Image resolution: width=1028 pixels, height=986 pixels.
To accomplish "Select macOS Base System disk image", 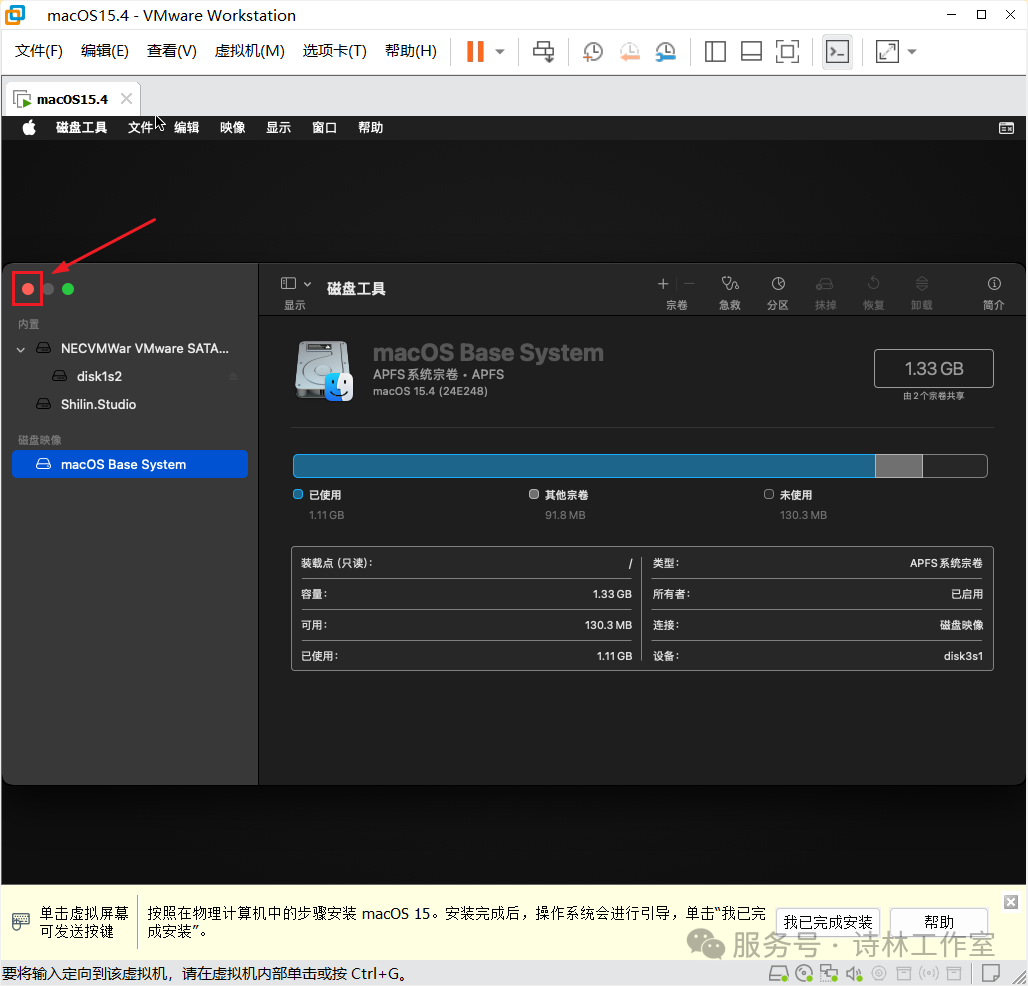I will point(130,464).
